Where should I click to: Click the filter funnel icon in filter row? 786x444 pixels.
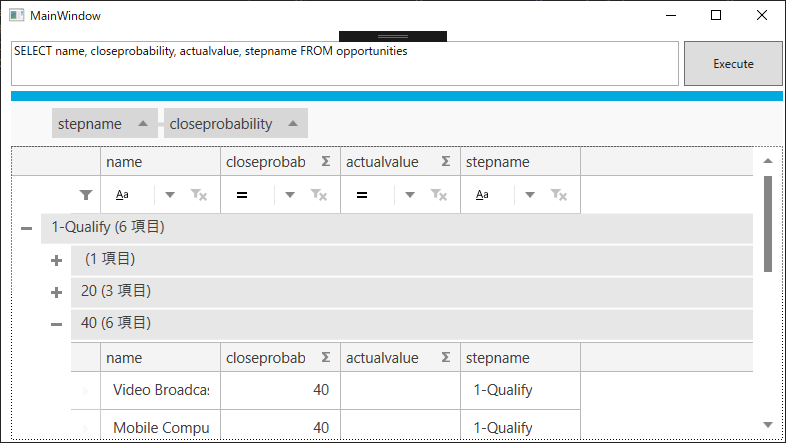(x=86, y=195)
